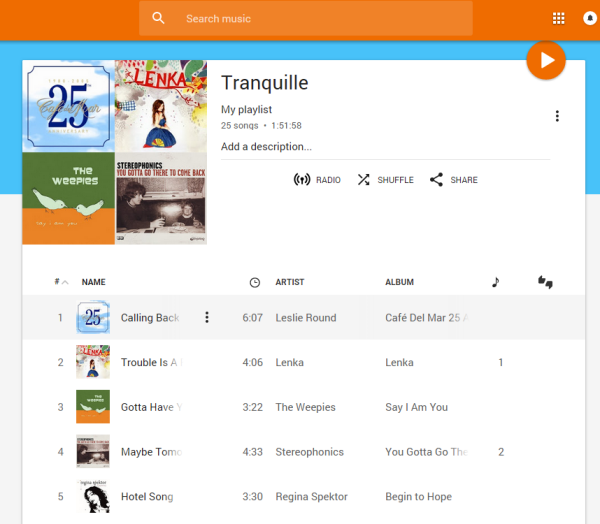Open the Regina Spektor artist link
The image size is (600, 524).
311,496
